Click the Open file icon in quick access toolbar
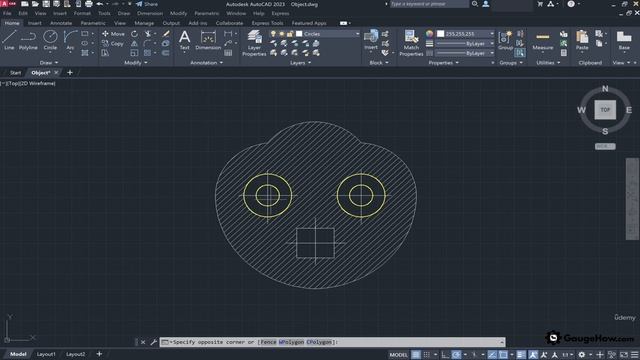640x360 pixels. point(35,4)
